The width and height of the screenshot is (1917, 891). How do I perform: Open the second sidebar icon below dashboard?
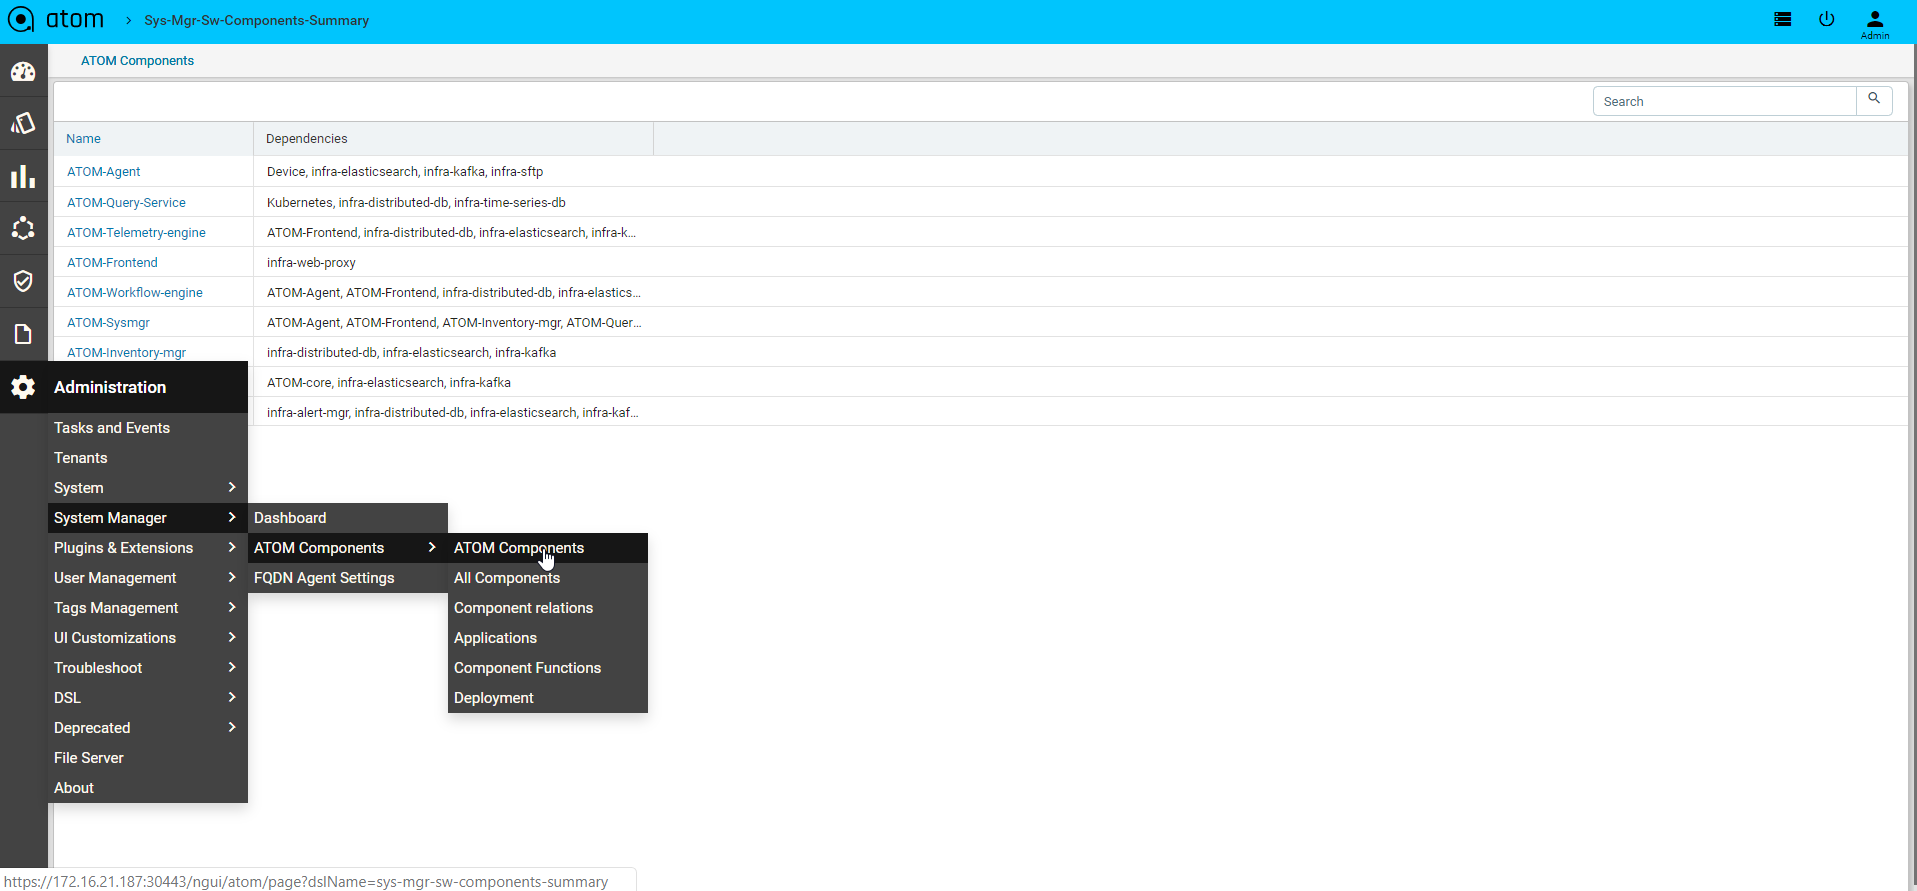point(23,123)
